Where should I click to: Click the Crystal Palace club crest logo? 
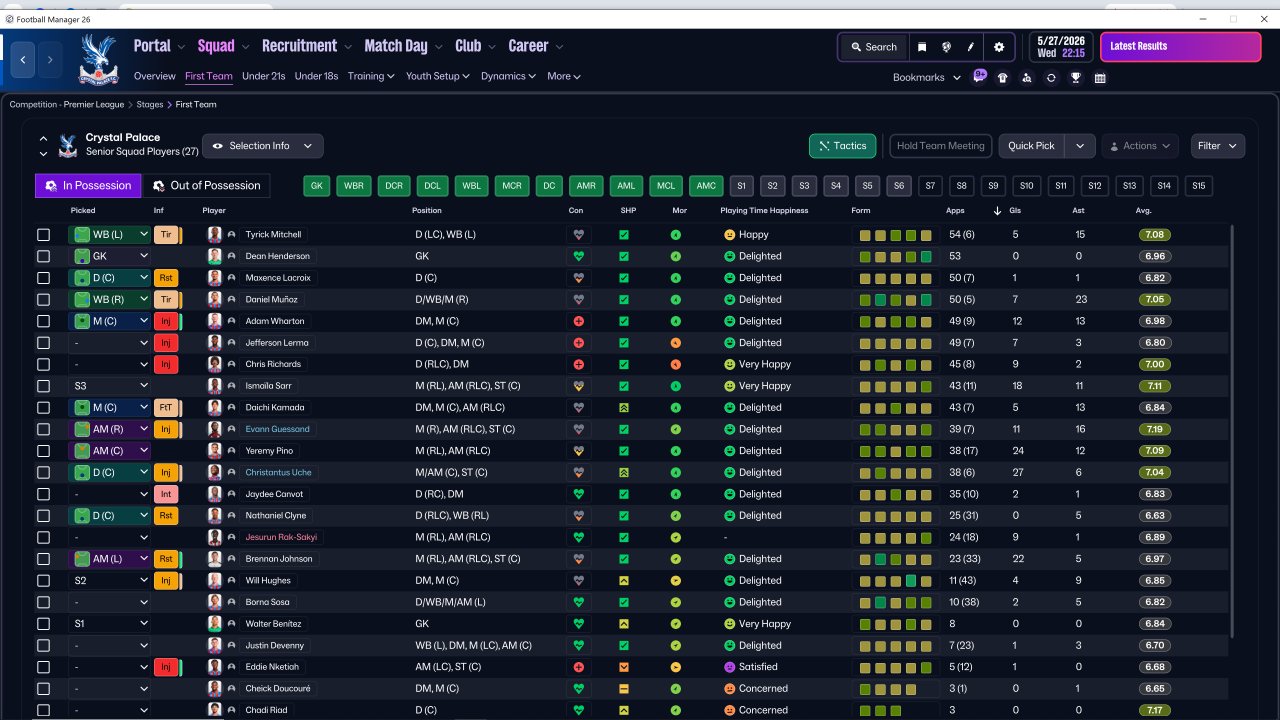coord(98,59)
